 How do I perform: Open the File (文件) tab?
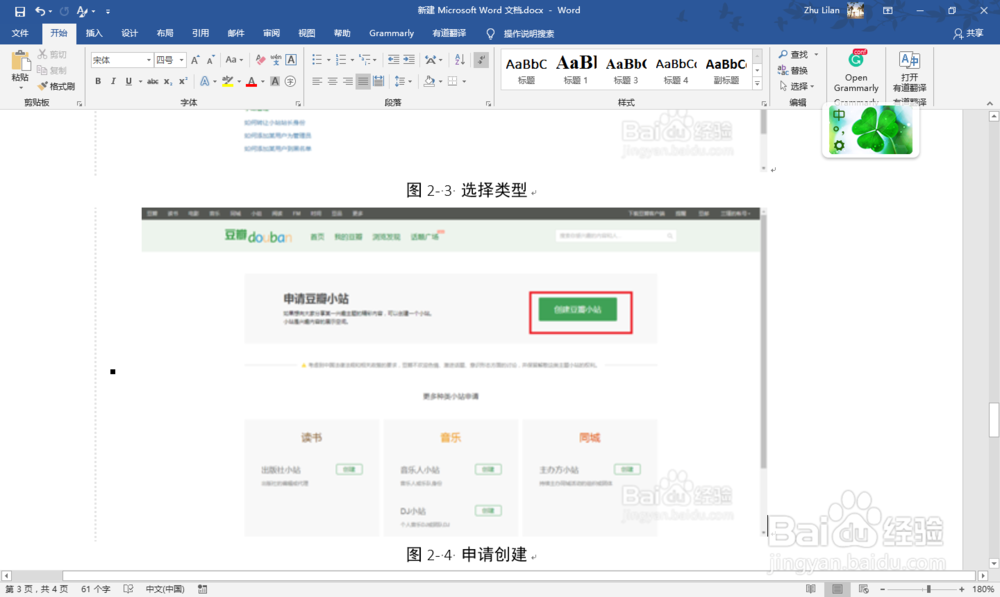(x=20, y=33)
